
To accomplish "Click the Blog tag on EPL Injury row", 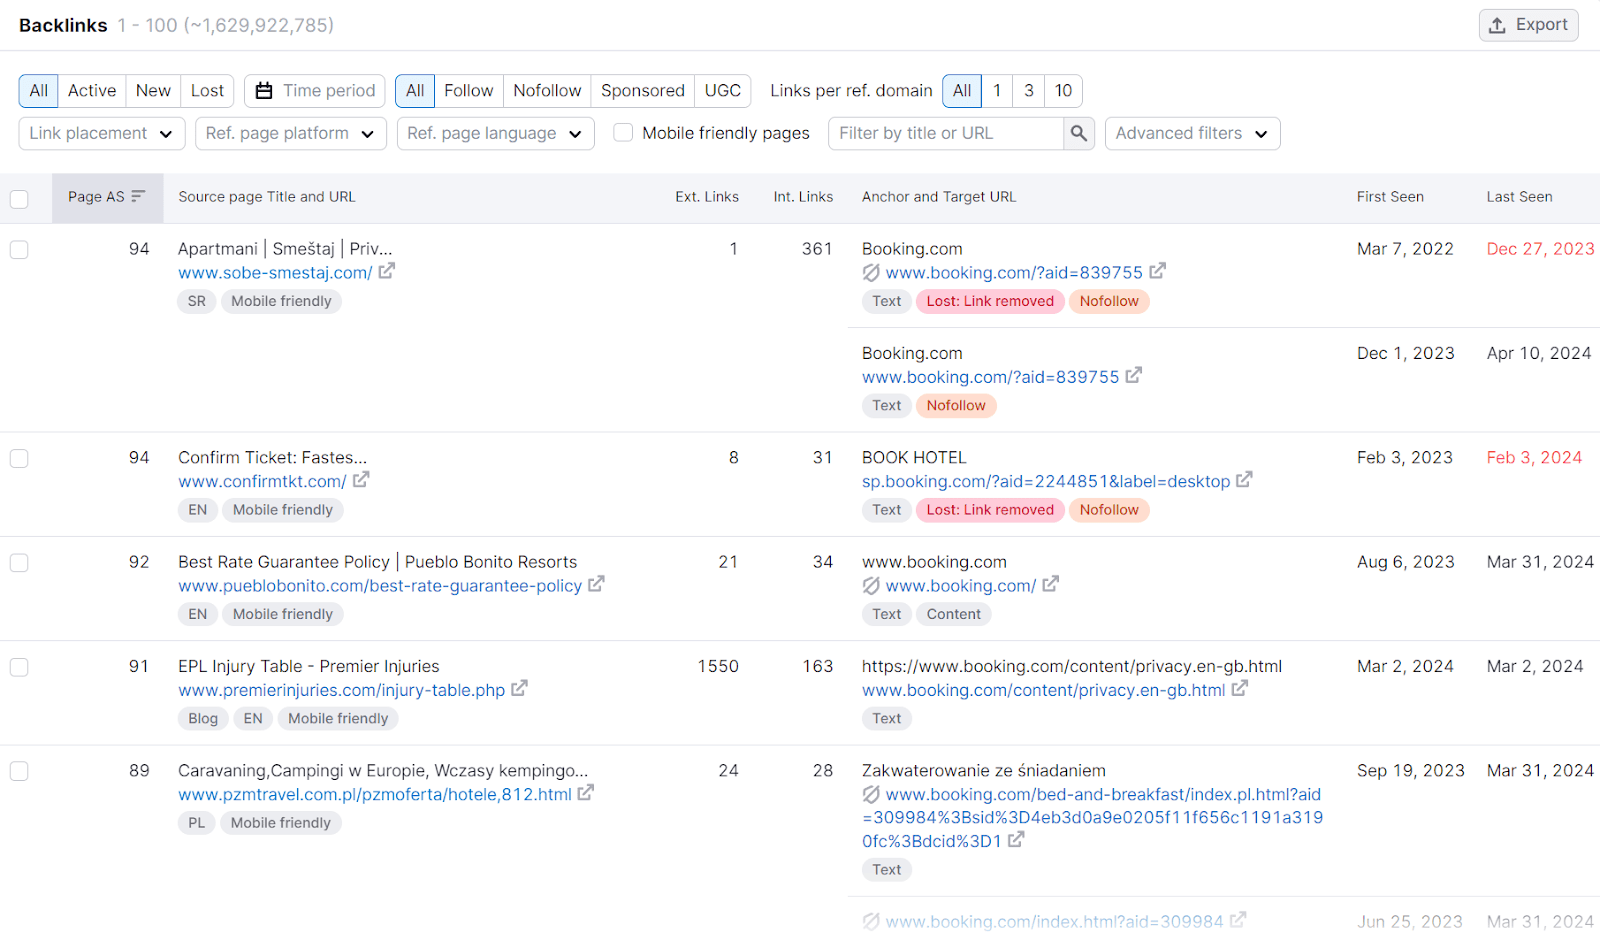I will coord(203,718).
